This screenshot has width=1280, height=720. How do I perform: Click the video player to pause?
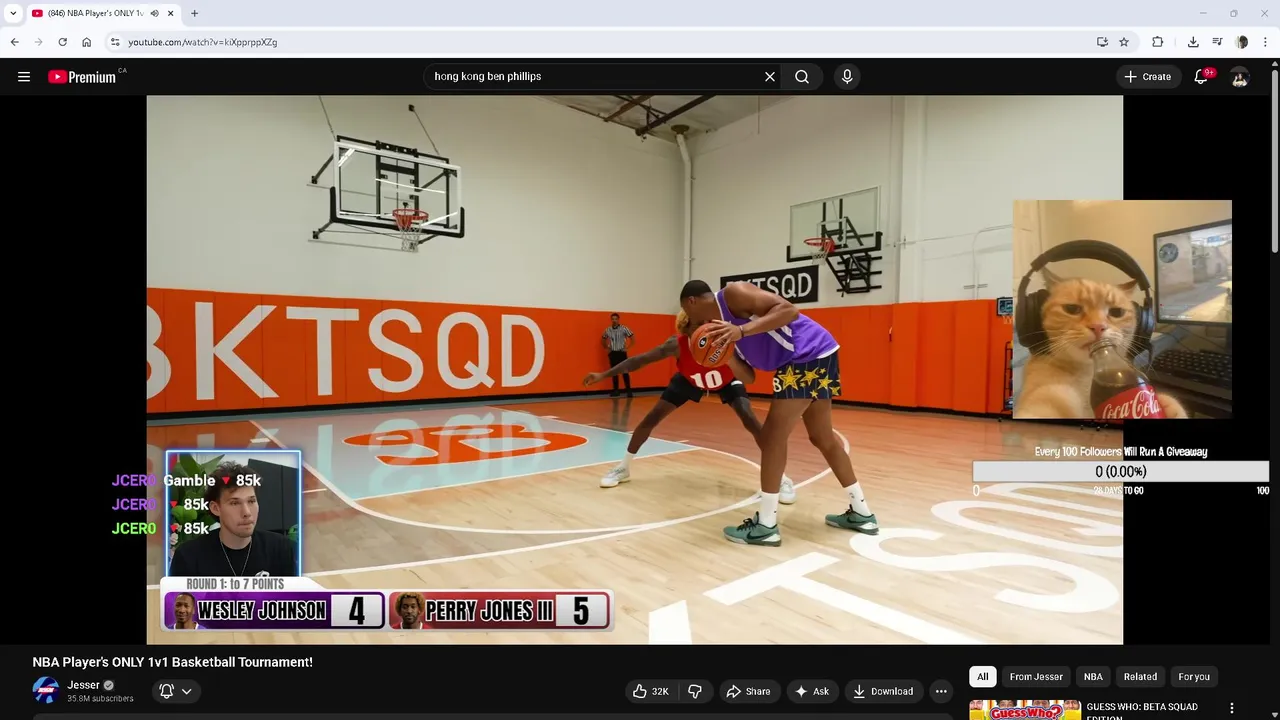(635, 370)
